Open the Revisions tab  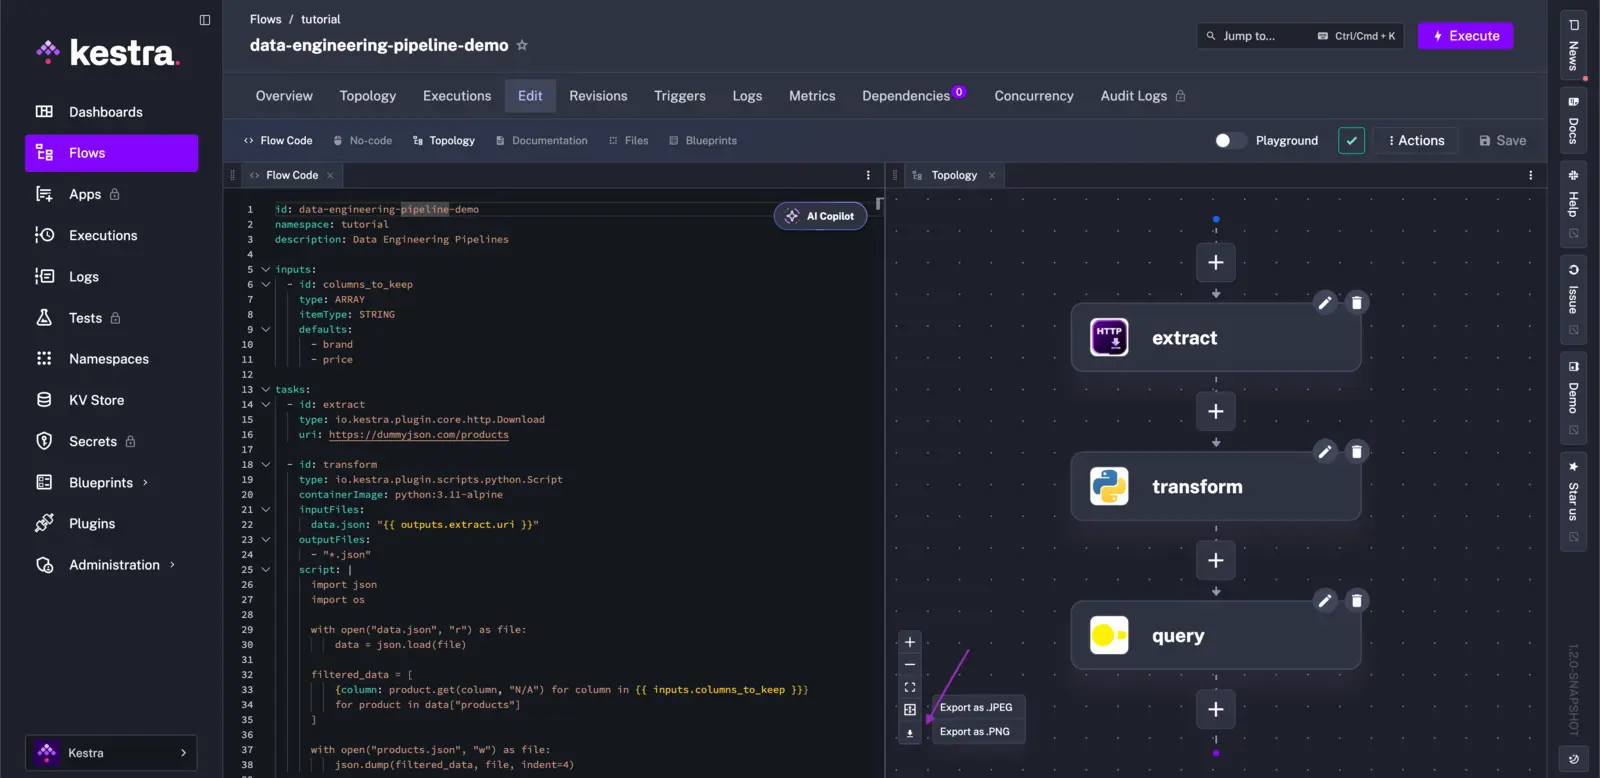[x=598, y=96]
